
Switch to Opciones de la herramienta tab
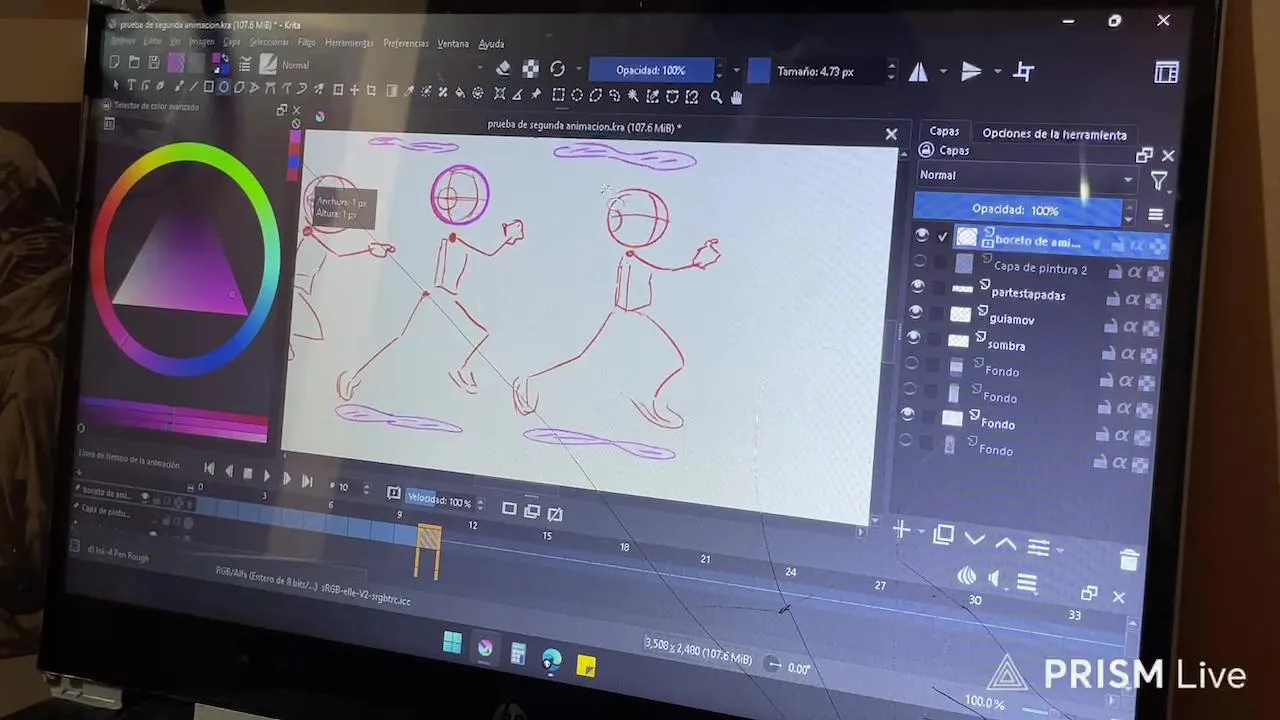(1054, 134)
